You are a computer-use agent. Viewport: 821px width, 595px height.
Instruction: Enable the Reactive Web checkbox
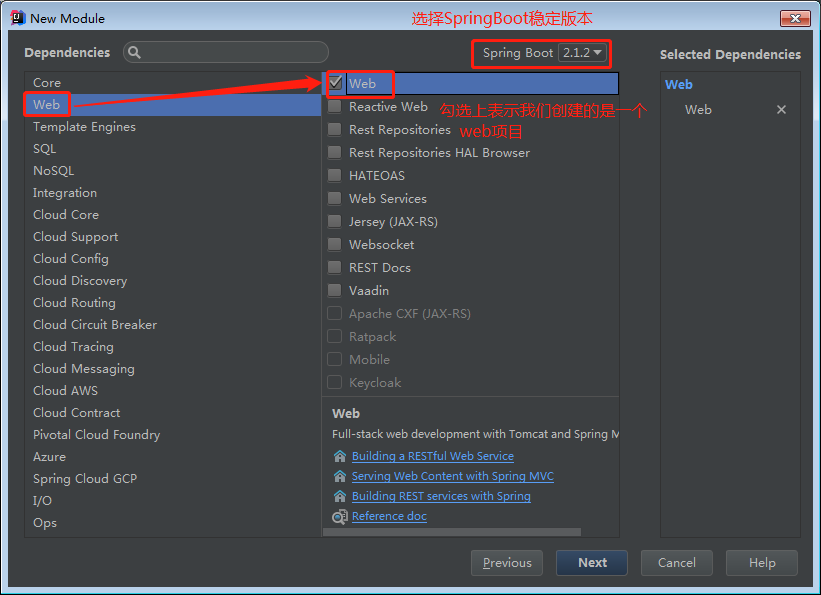tap(335, 107)
